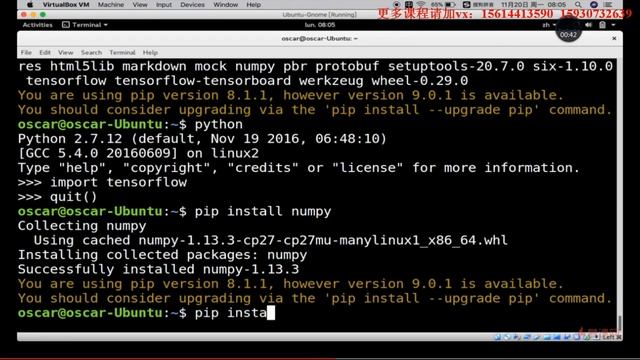The height and width of the screenshot is (360, 640).
Task: Click the '>>> quit()' line
Action: 58,197
